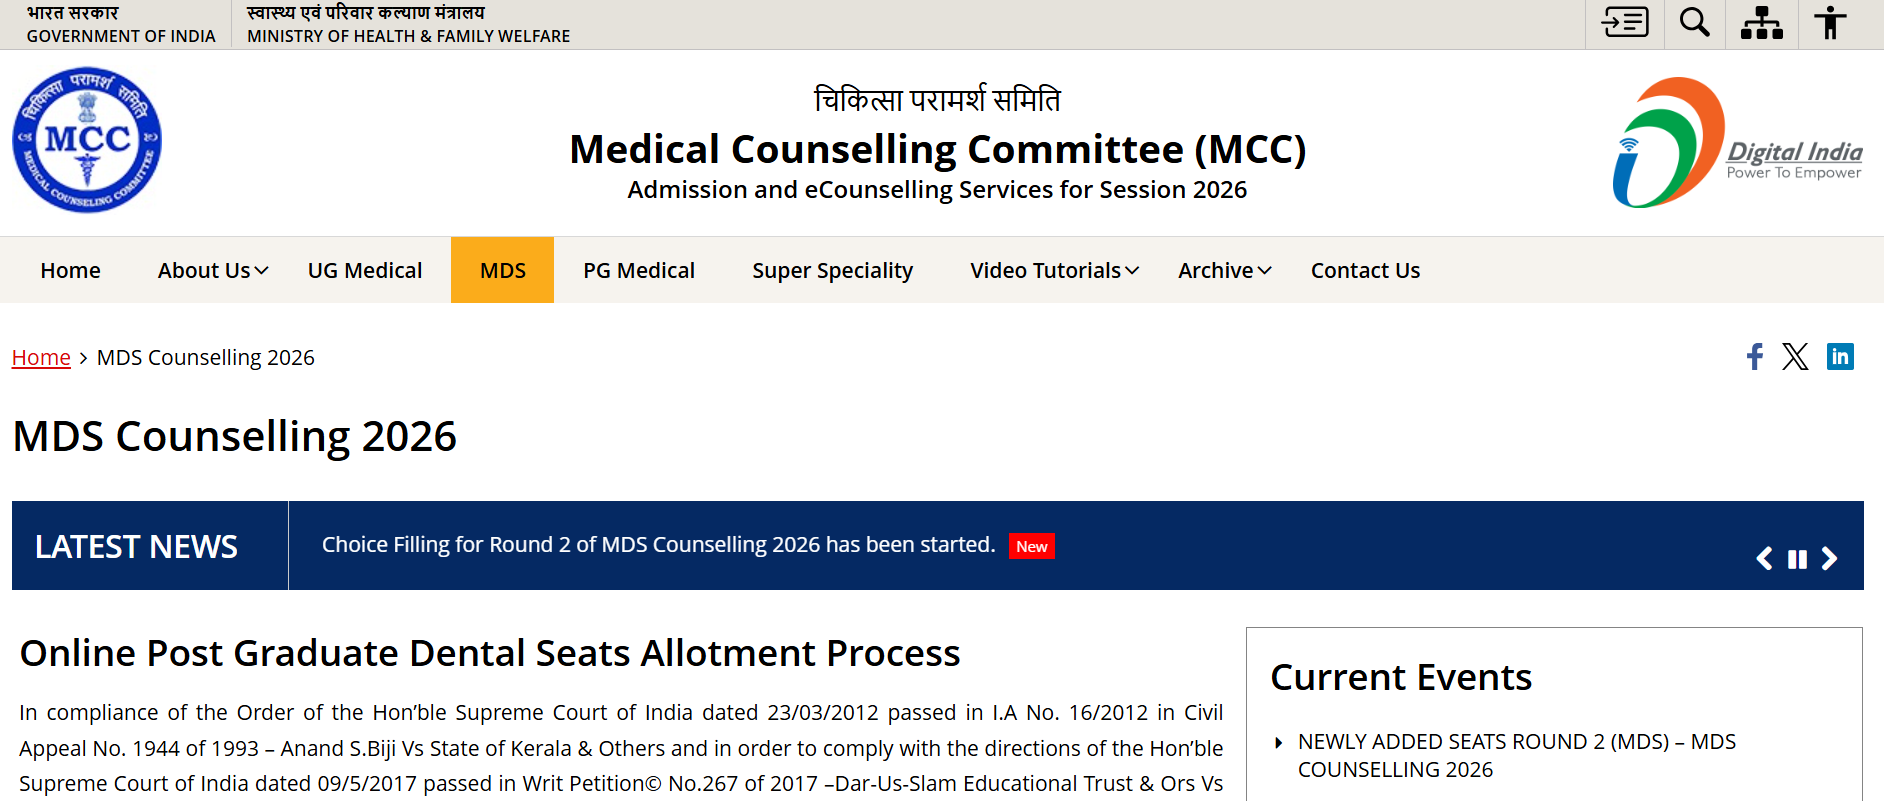Expand the Archive dropdown menu
Viewport: 1884px width, 801px height.
click(1225, 270)
